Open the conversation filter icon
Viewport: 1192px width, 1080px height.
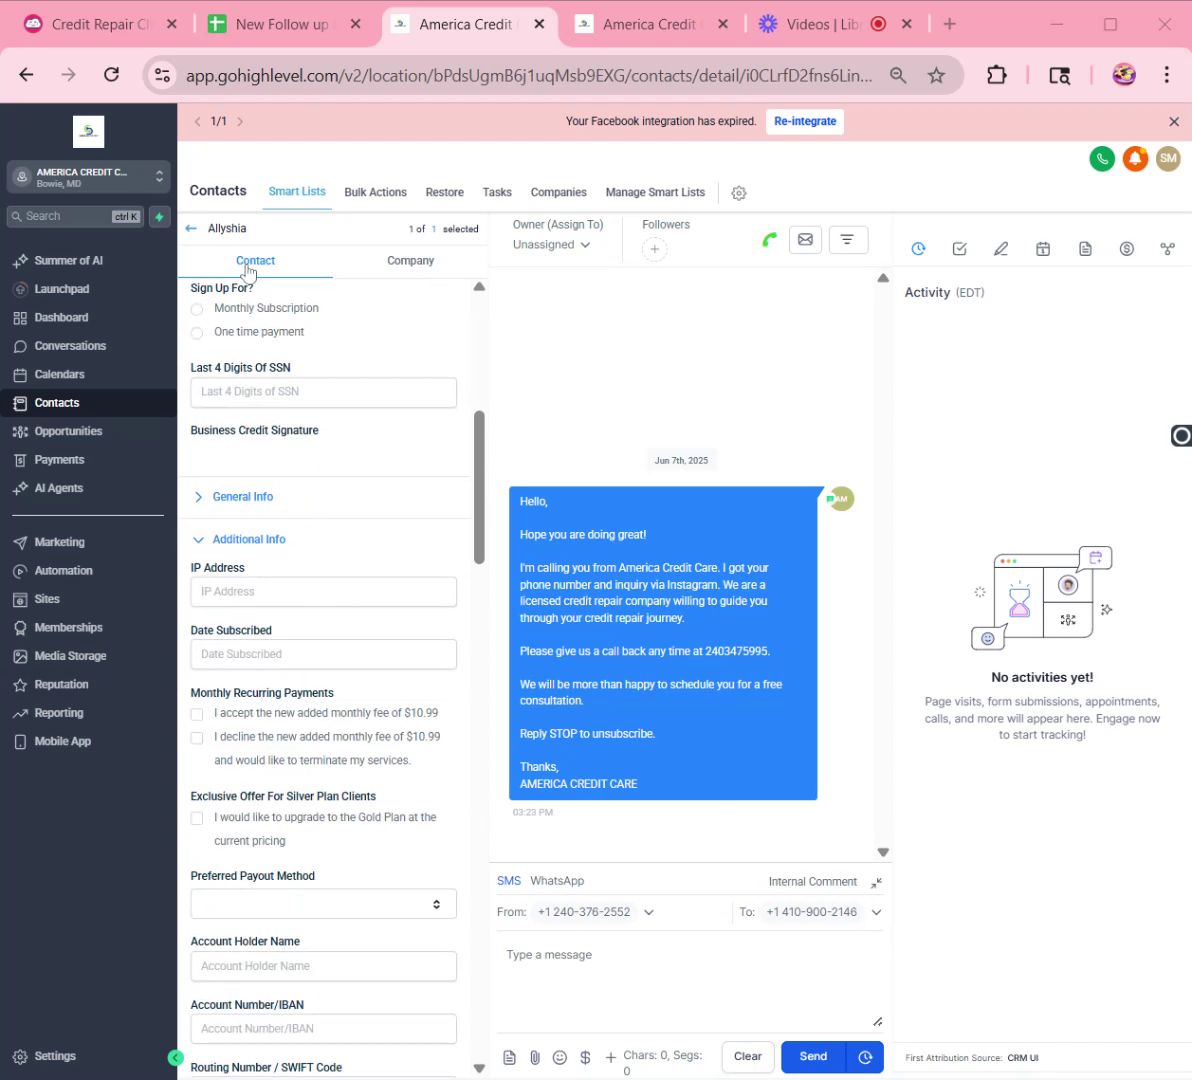pos(847,240)
